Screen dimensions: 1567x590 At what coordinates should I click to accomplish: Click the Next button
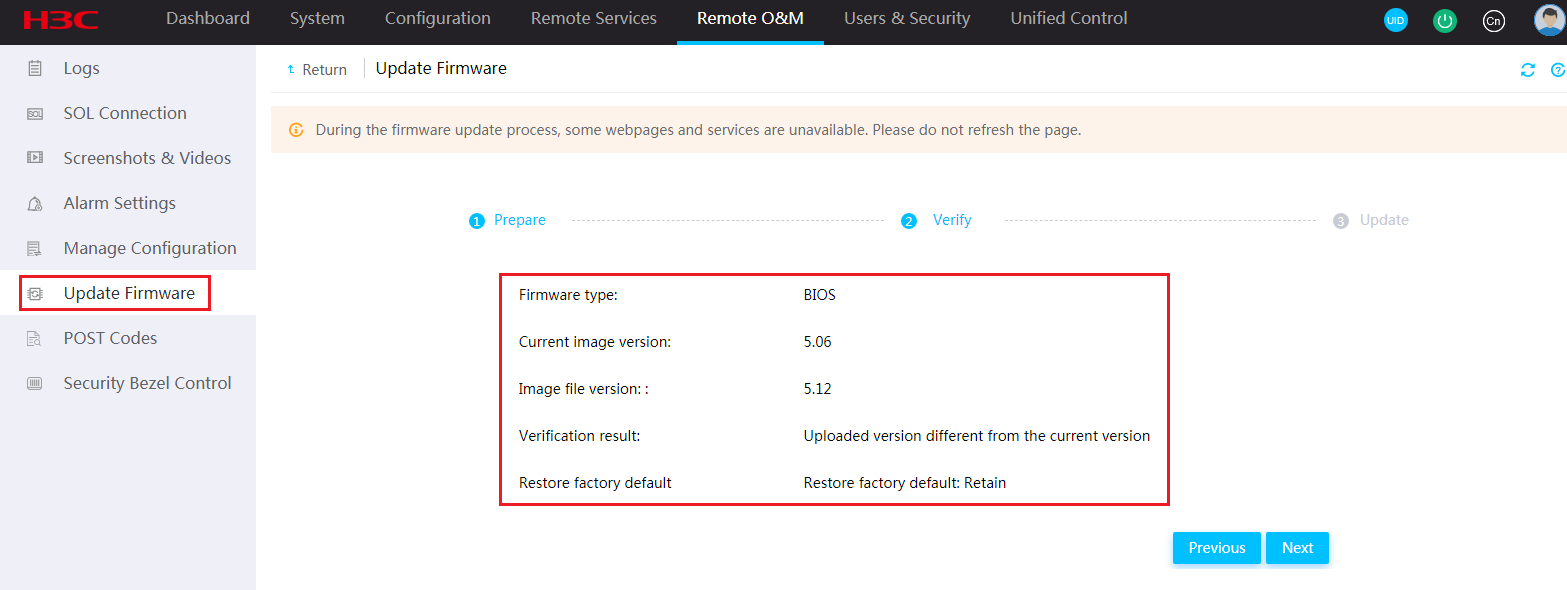point(1297,548)
